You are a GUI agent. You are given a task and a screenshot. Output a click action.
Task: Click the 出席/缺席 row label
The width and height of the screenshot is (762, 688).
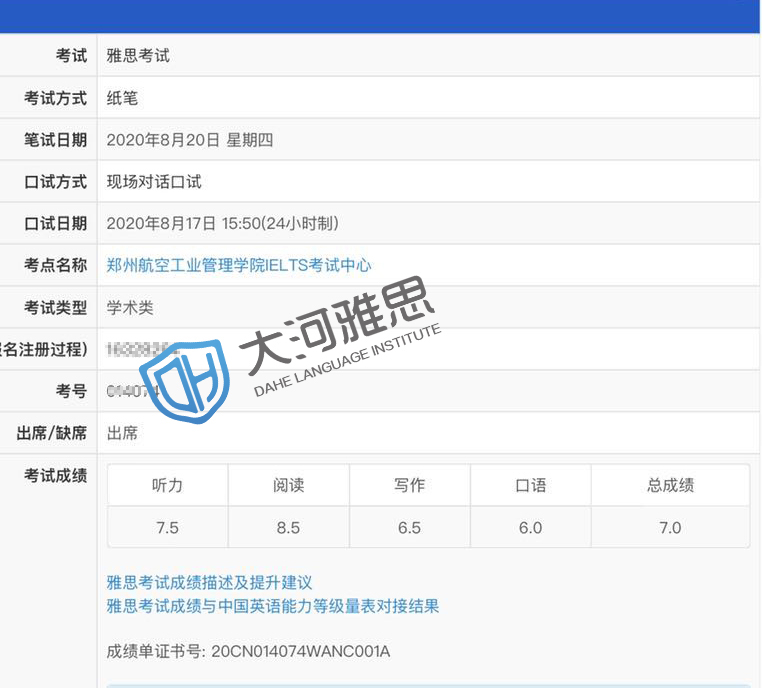pyautogui.click(x=52, y=433)
